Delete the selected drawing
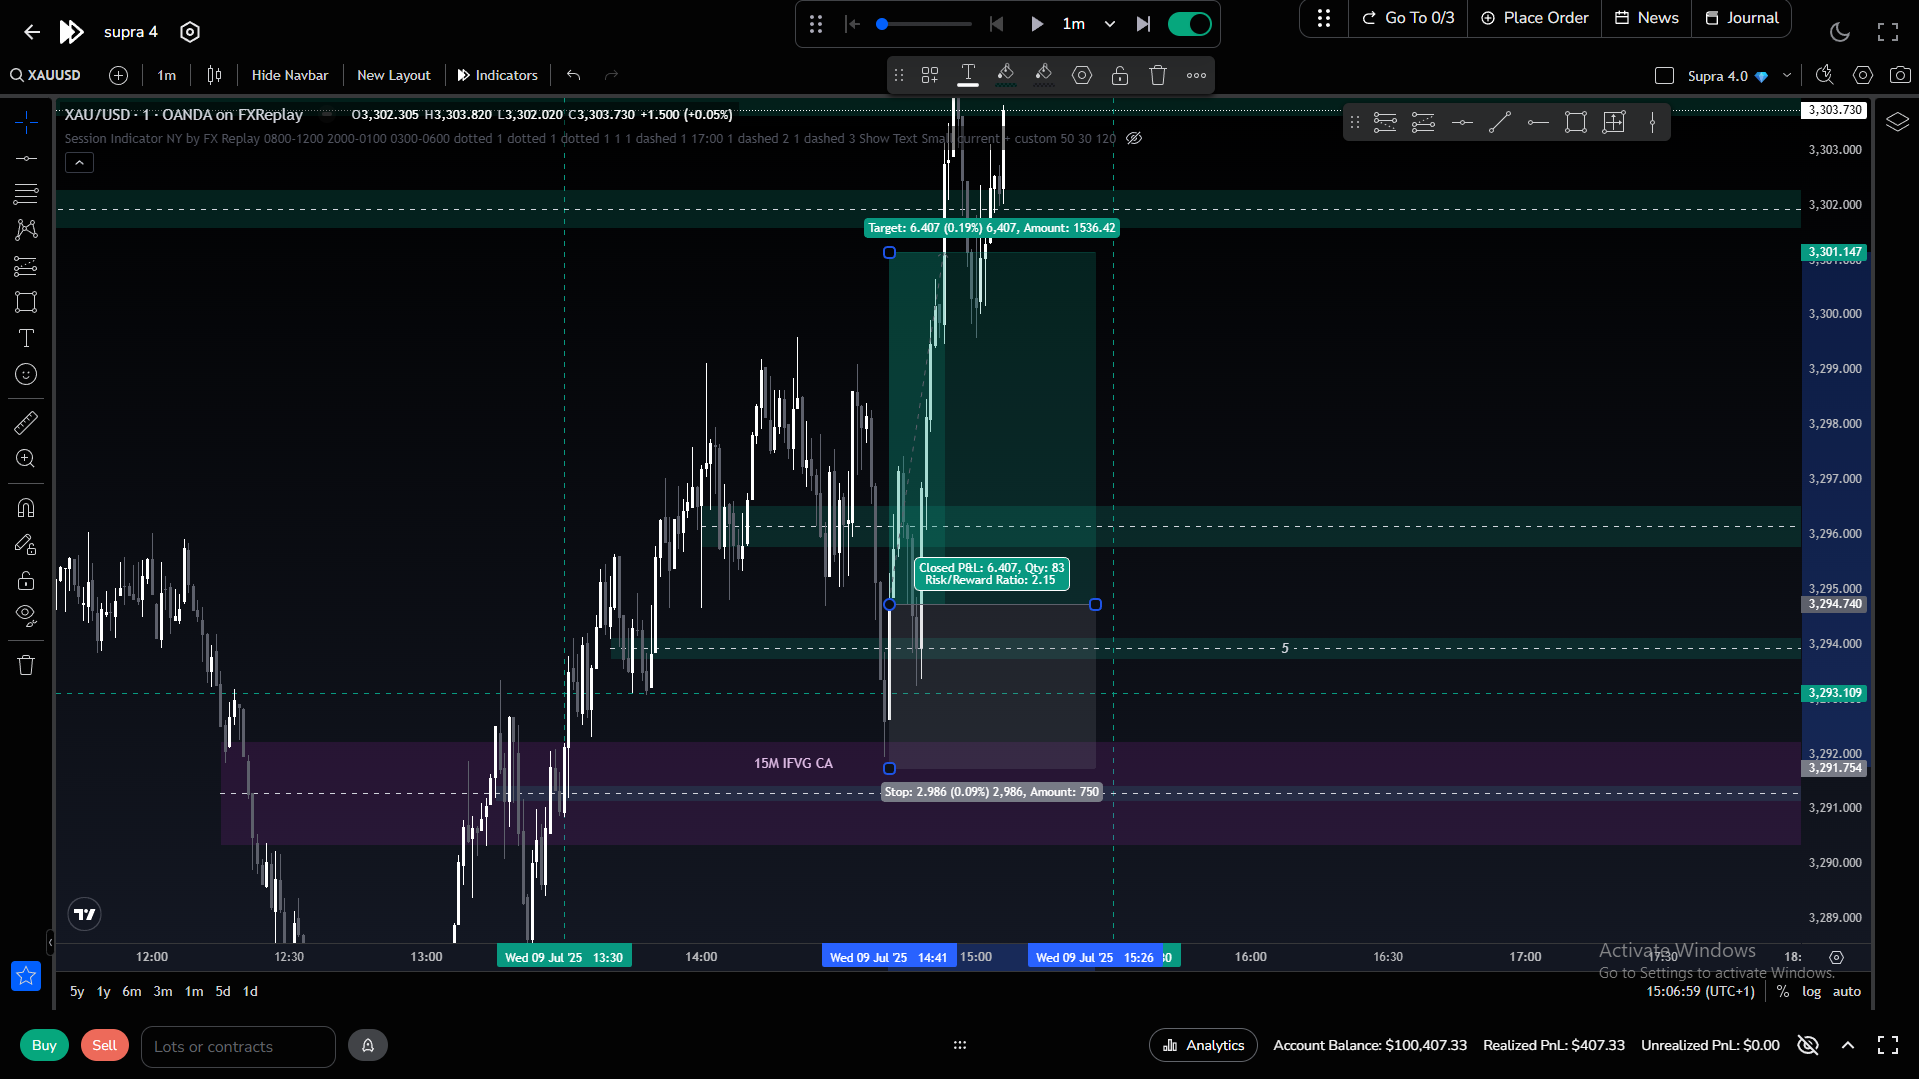The image size is (1919, 1079). pyautogui.click(x=1158, y=75)
